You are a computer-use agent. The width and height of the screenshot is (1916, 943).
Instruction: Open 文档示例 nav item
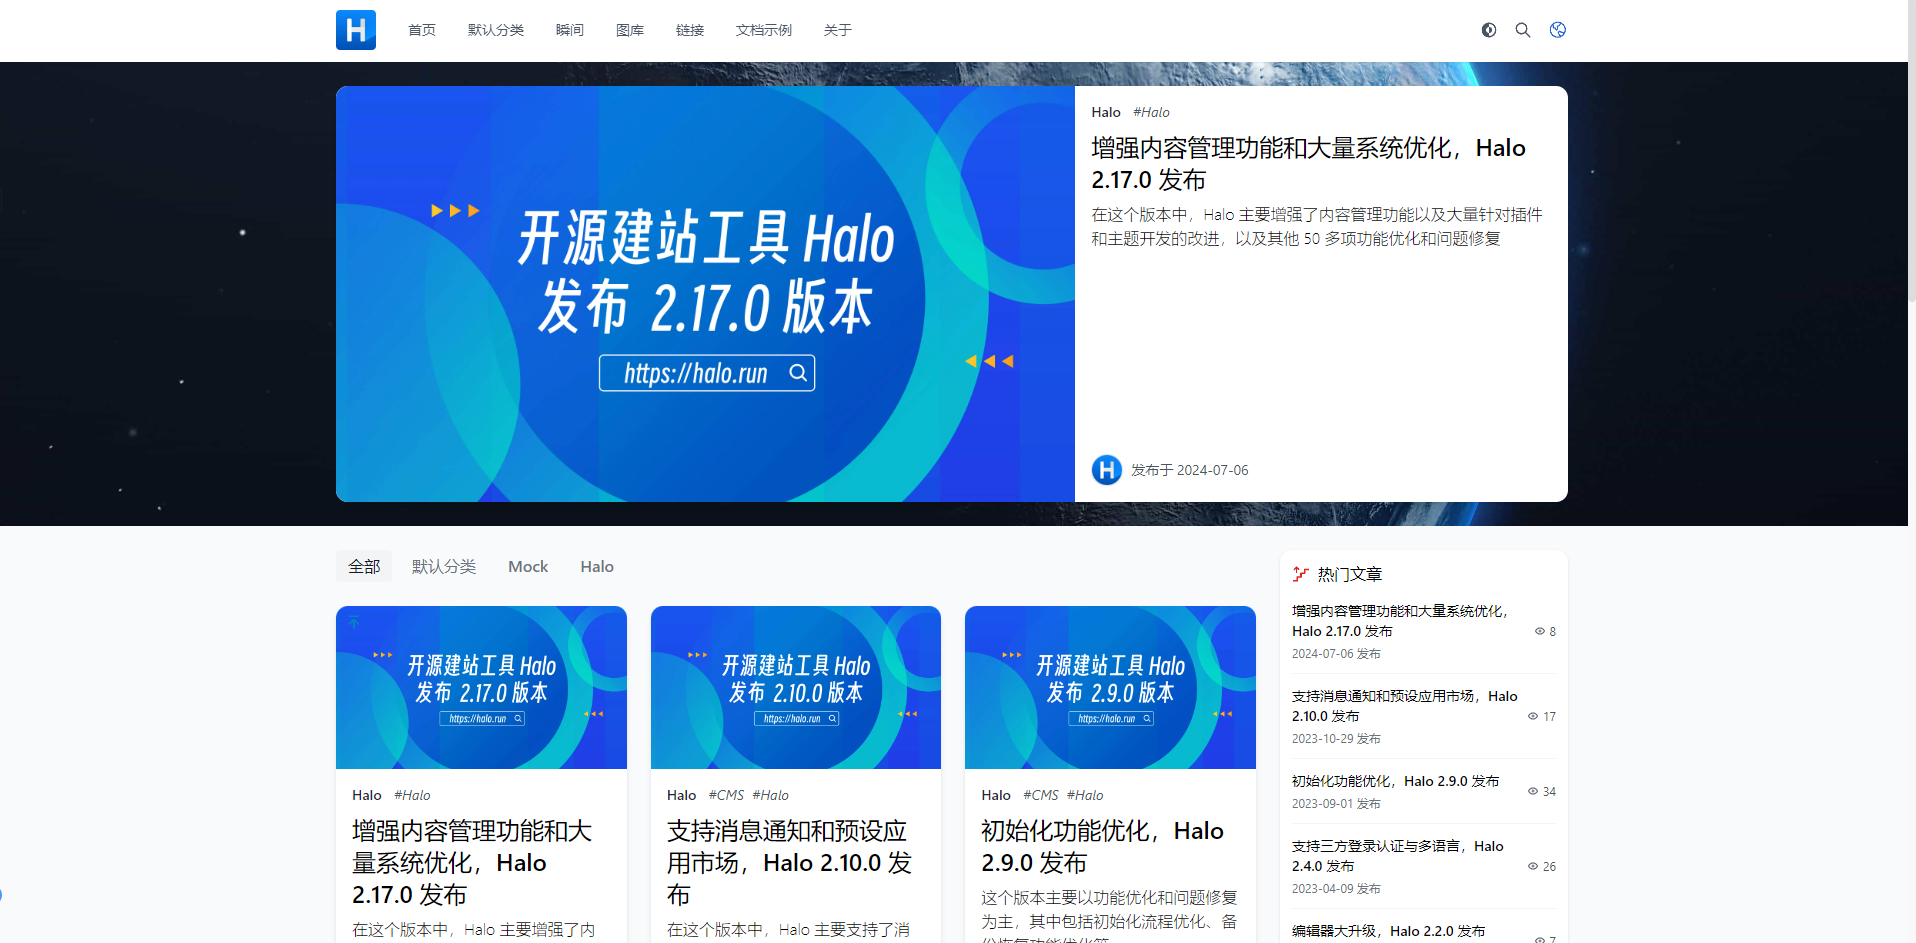(764, 30)
